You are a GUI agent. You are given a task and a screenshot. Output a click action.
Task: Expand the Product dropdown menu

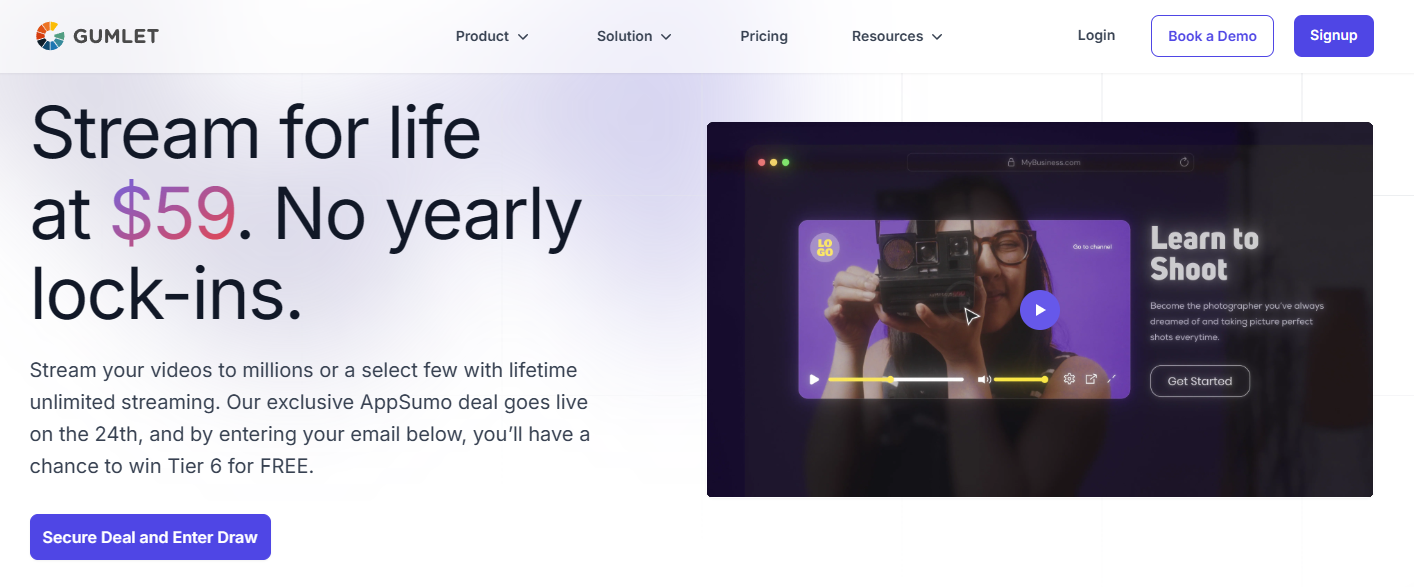492,36
